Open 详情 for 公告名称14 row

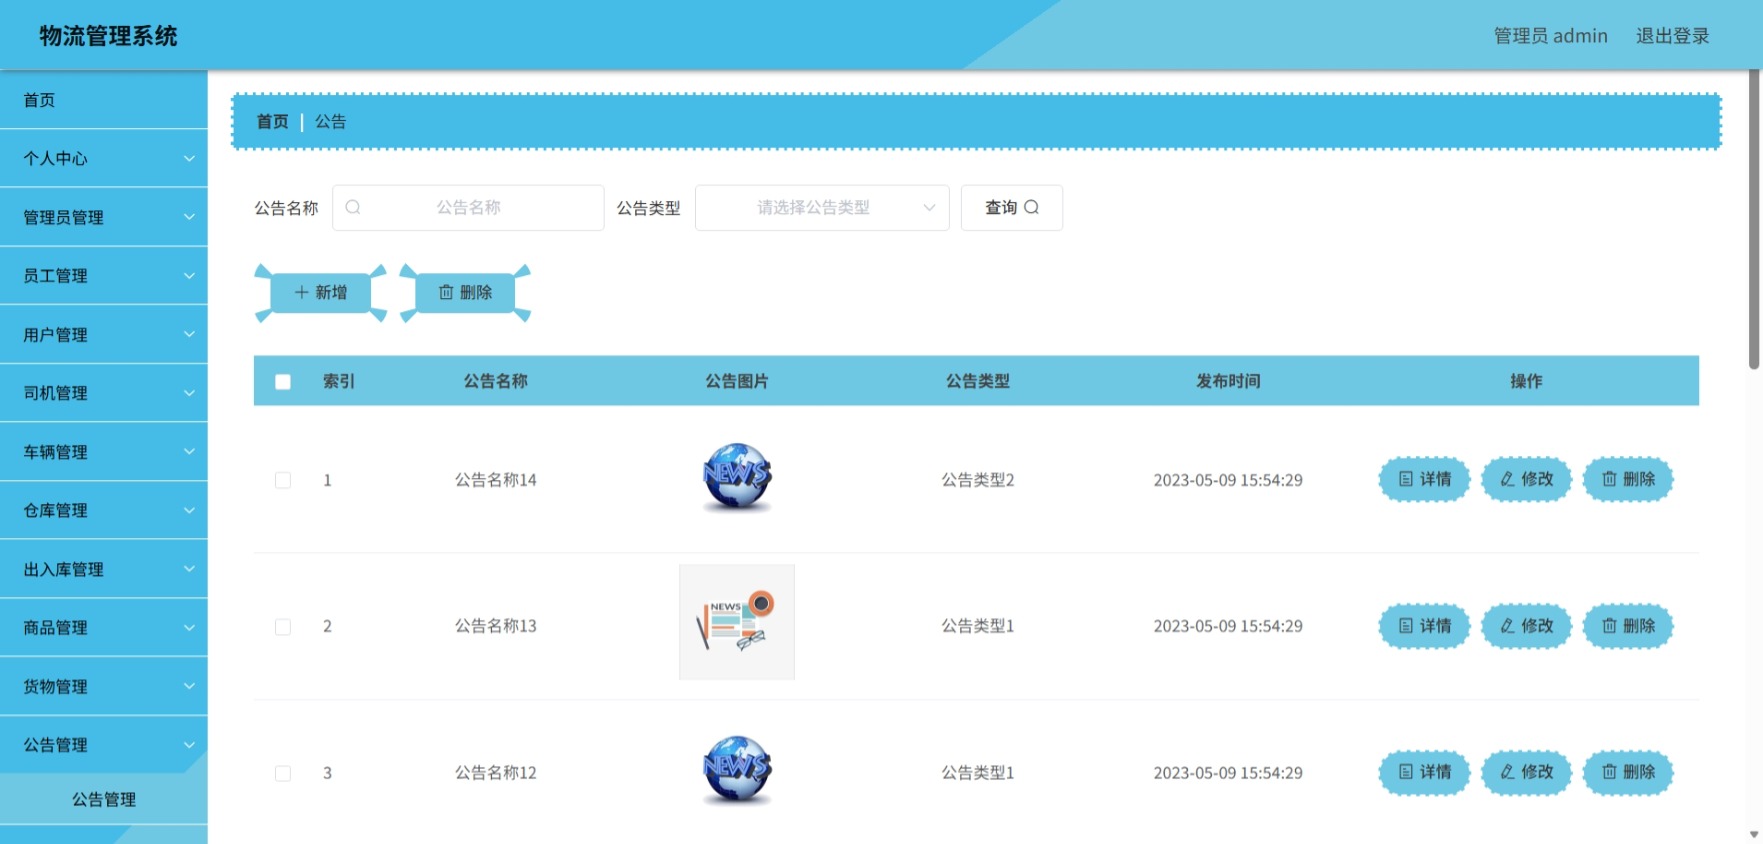(x=1424, y=479)
